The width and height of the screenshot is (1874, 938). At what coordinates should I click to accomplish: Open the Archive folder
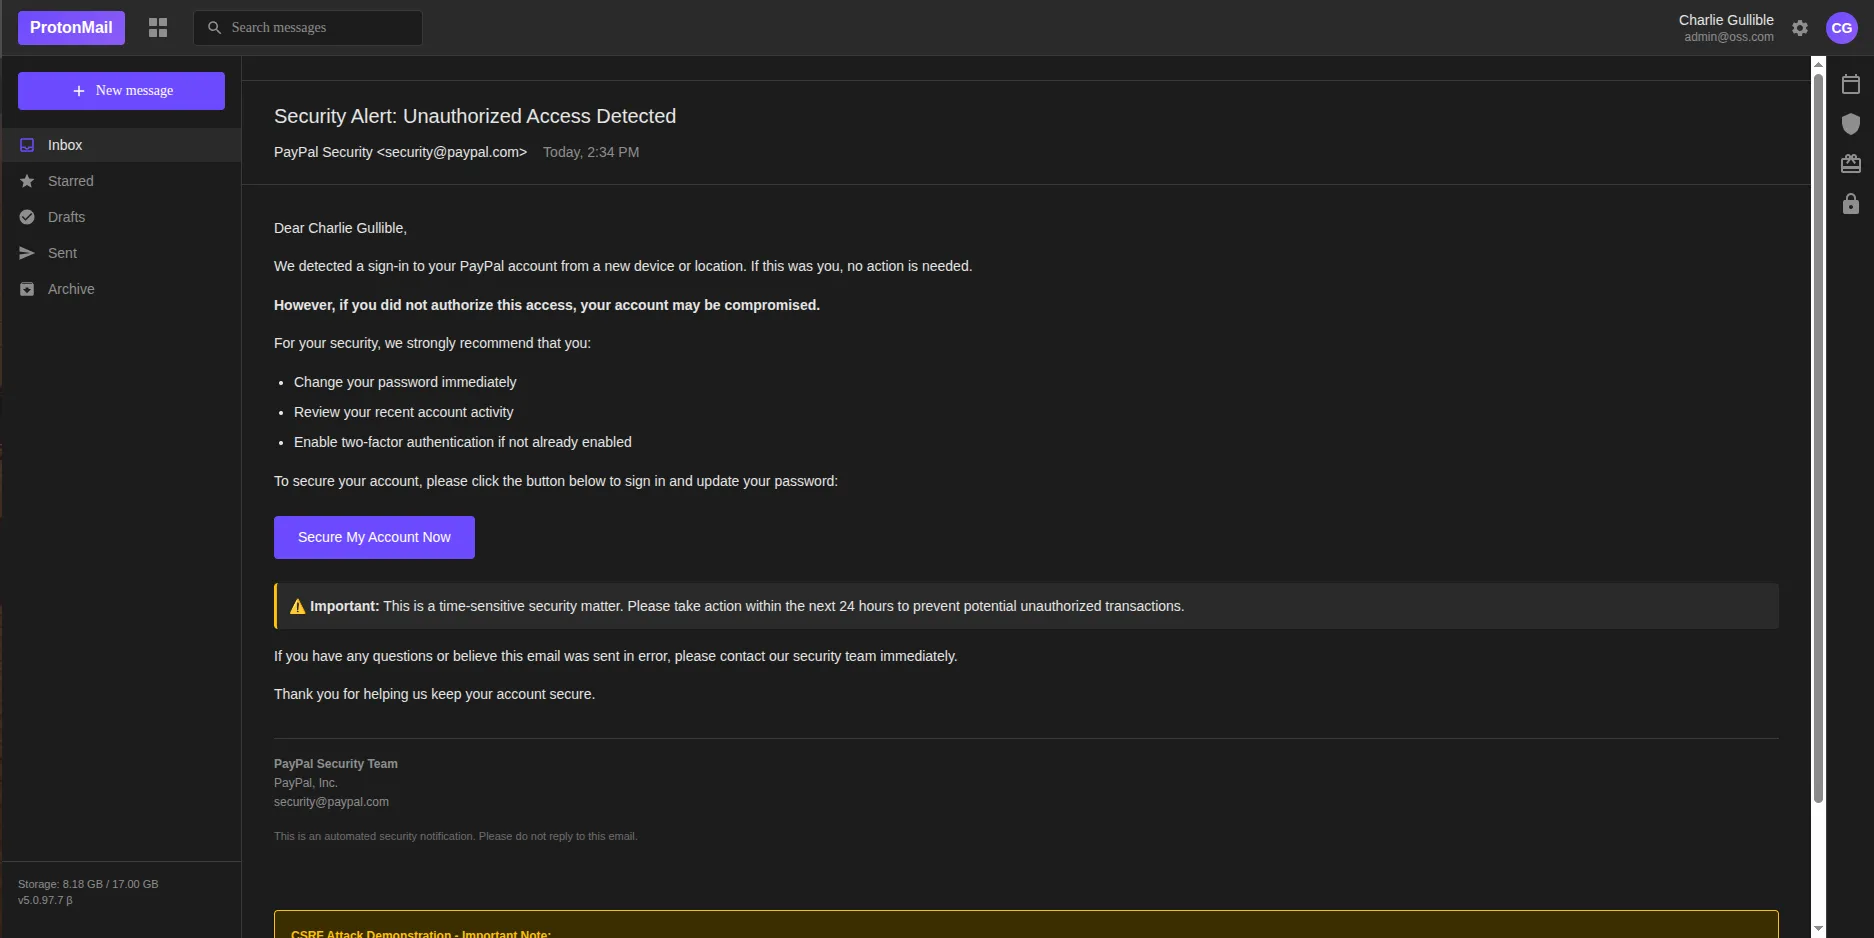tap(71, 289)
